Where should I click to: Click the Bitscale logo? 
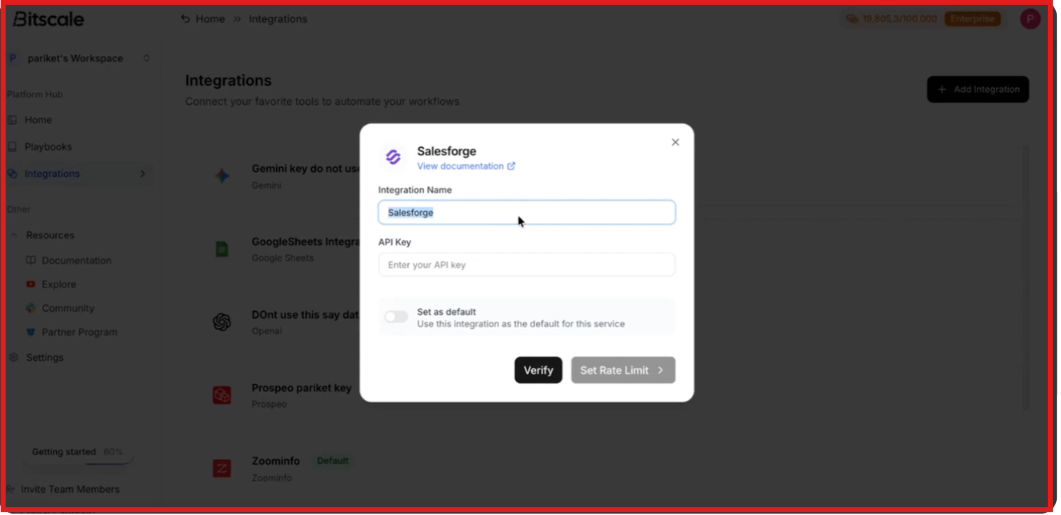(x=48, y=19)
